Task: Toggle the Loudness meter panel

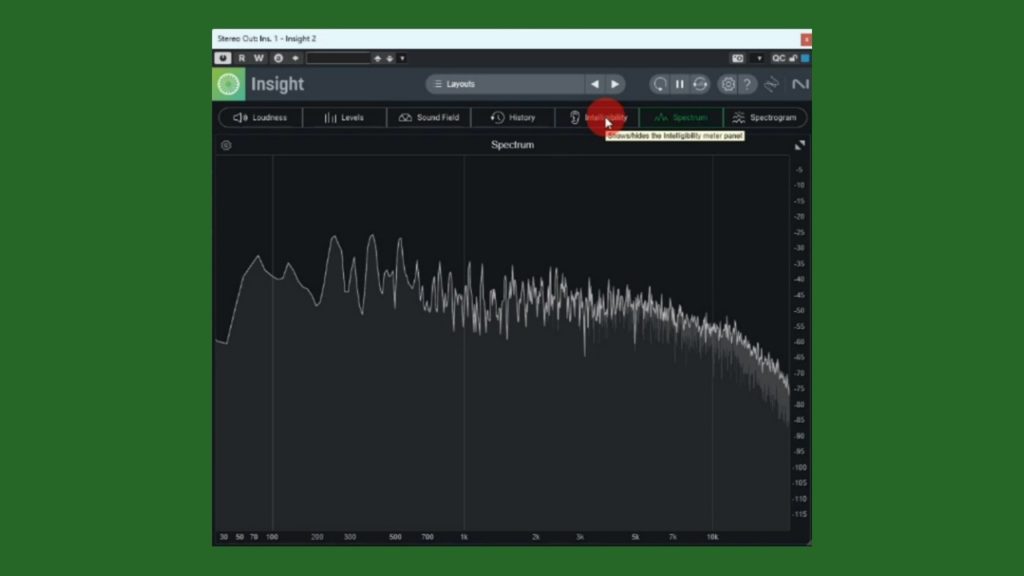Action: coord(260,118)
